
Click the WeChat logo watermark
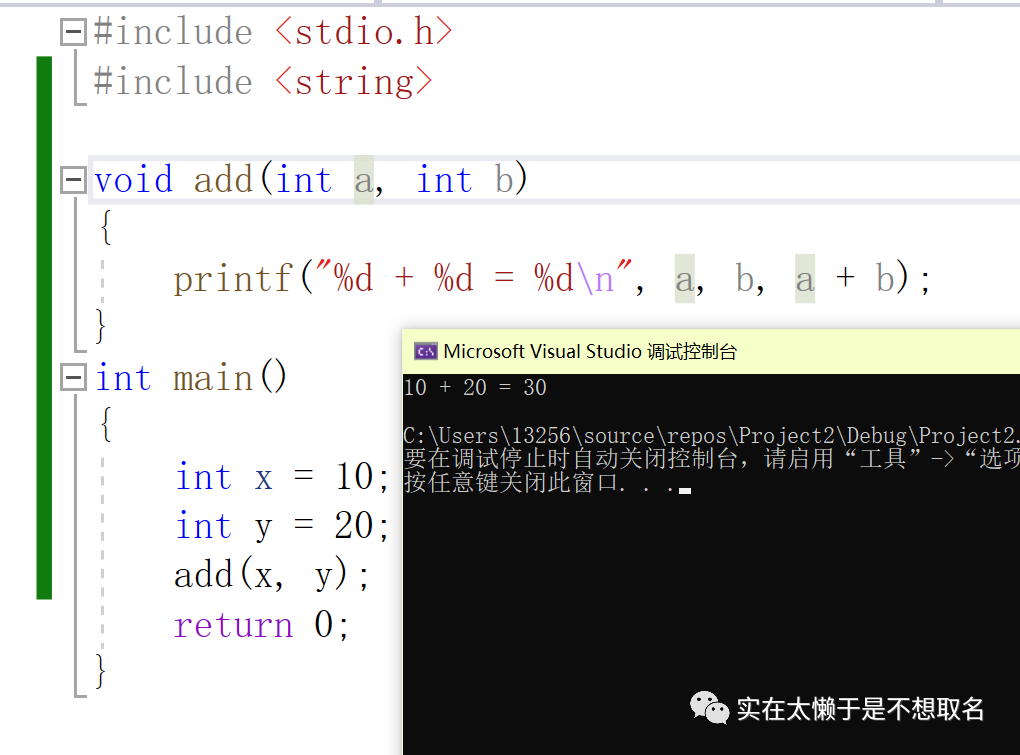point(709,709)
